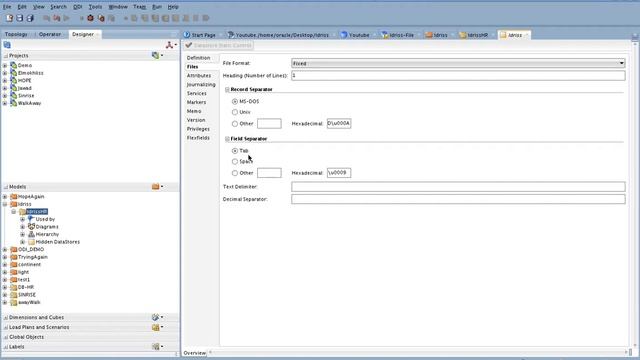
Task: Open the Designer navigator layout menu icon
Action: tap(171, 45)
